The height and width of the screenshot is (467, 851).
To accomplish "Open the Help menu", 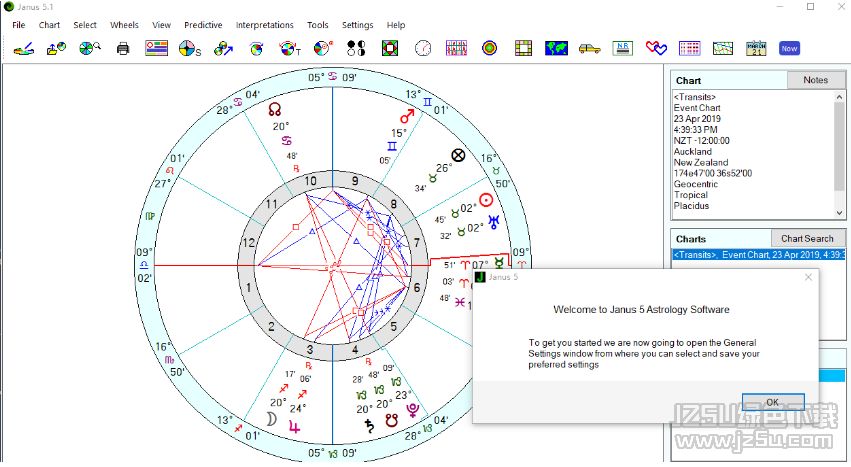I will [396, 25].
